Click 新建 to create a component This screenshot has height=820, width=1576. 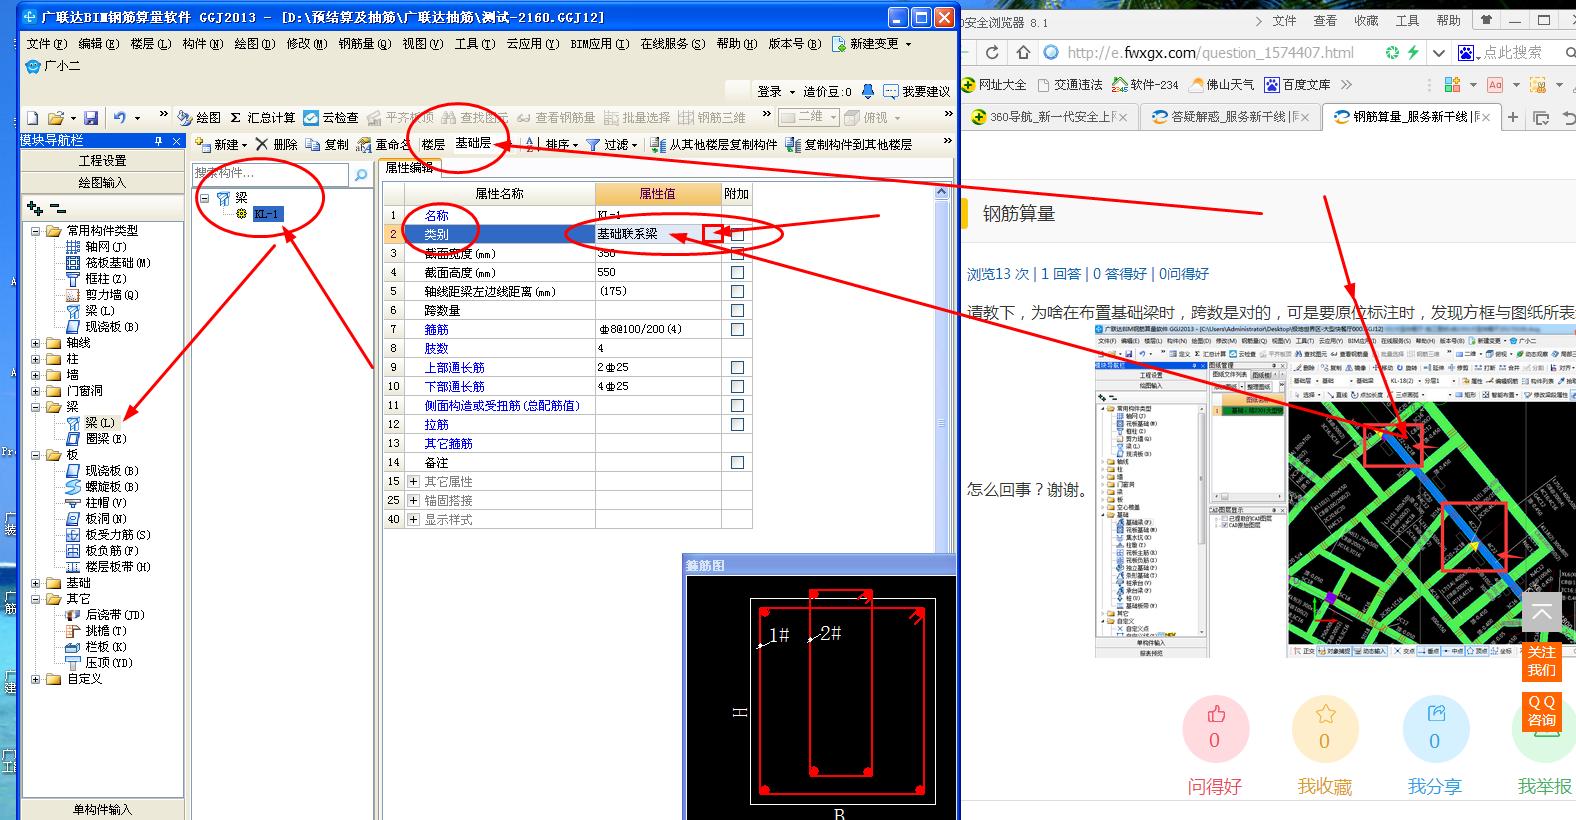pos(221,145)
